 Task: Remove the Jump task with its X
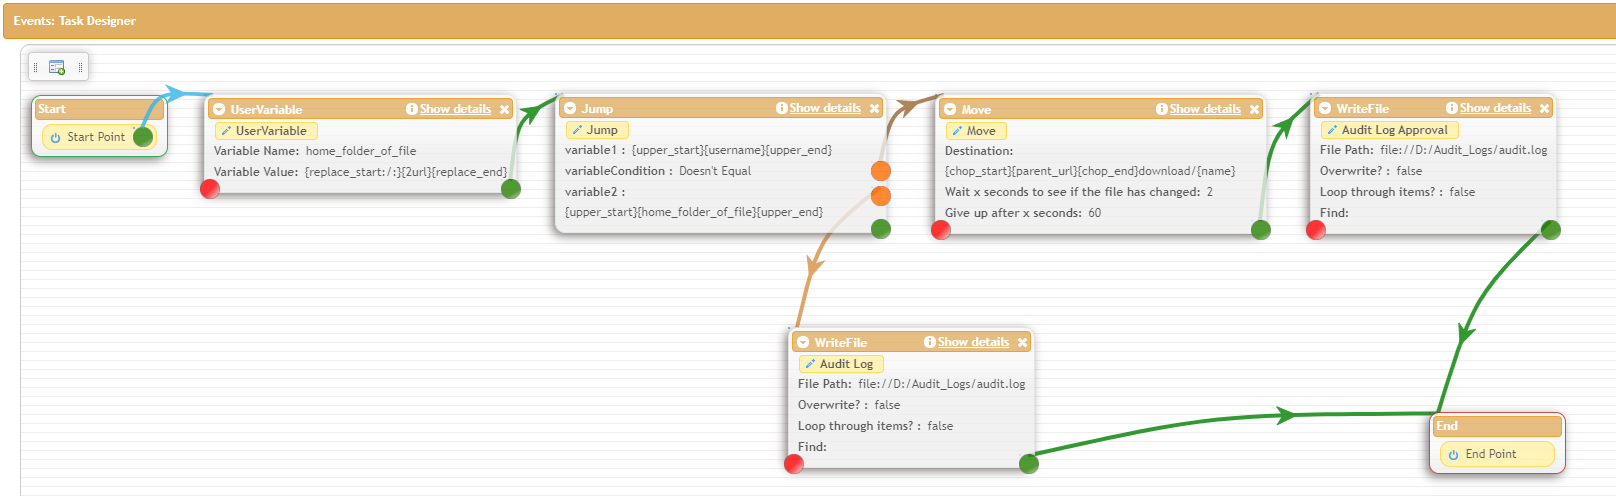point(874,108)
